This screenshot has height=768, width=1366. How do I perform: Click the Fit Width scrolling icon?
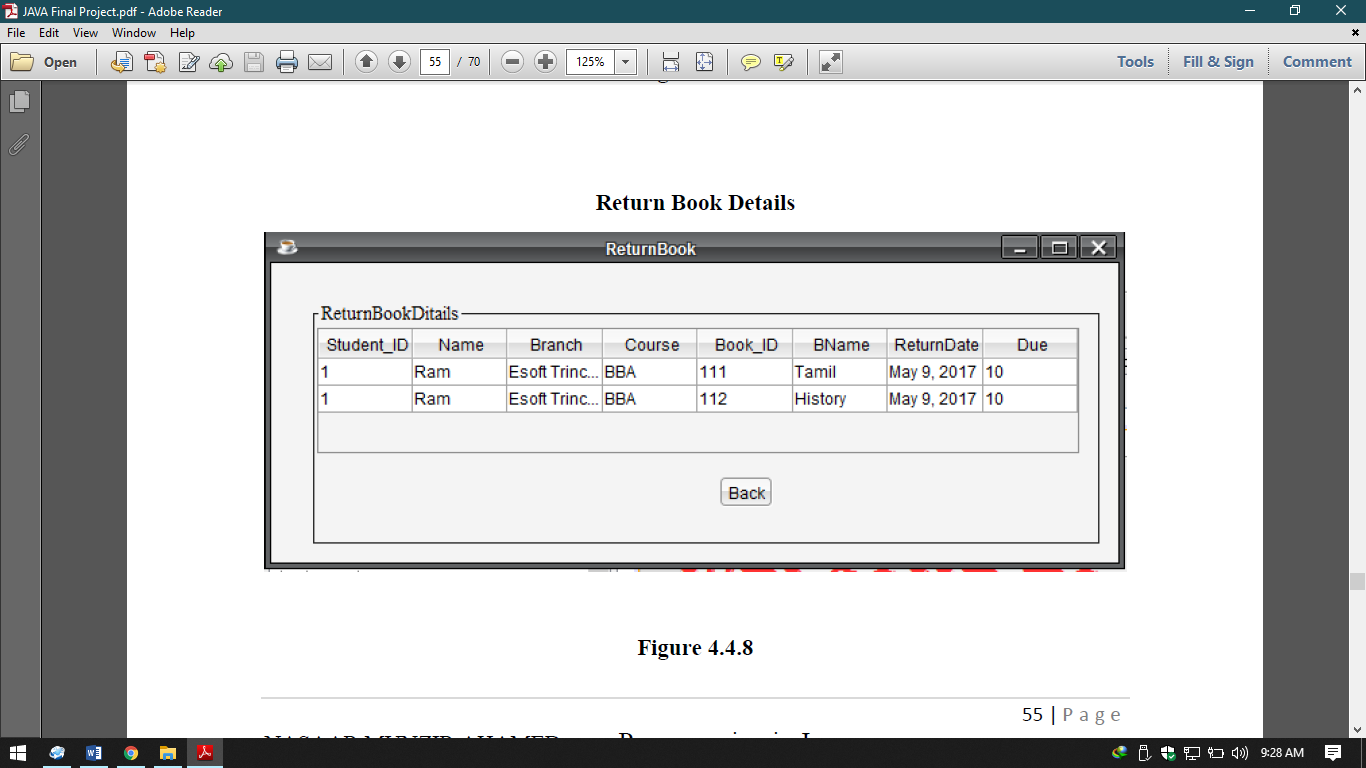pyautogui.click(x=671, y=62)
